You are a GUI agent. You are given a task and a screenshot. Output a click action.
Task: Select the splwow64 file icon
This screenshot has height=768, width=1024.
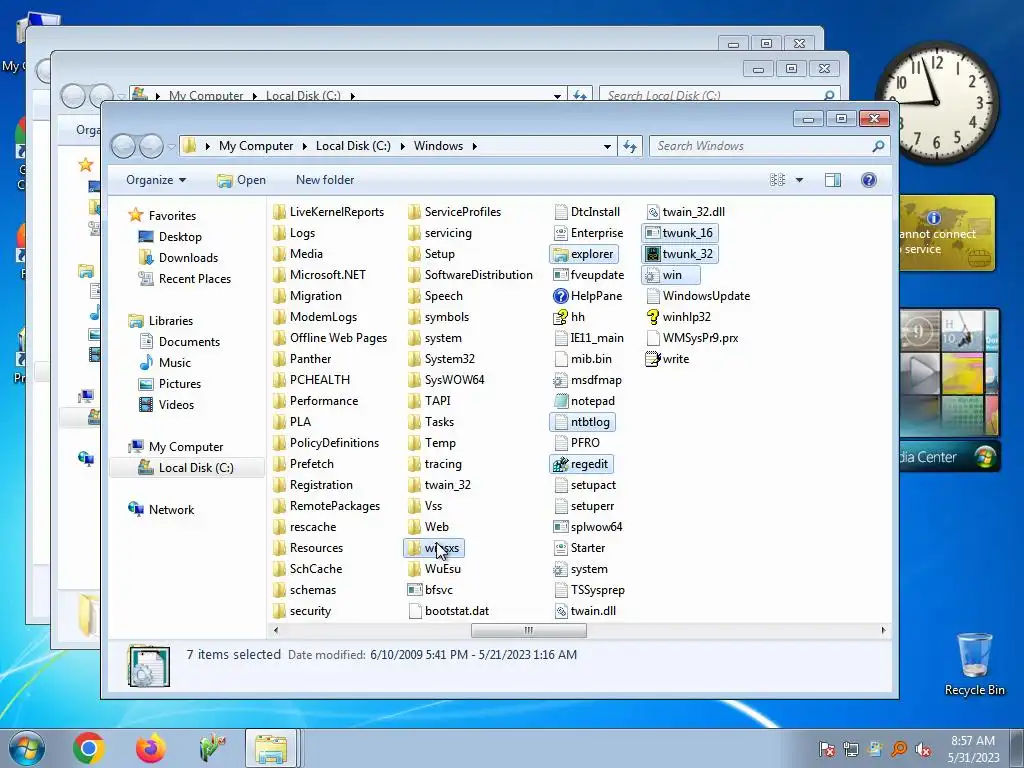click(560, 527)
